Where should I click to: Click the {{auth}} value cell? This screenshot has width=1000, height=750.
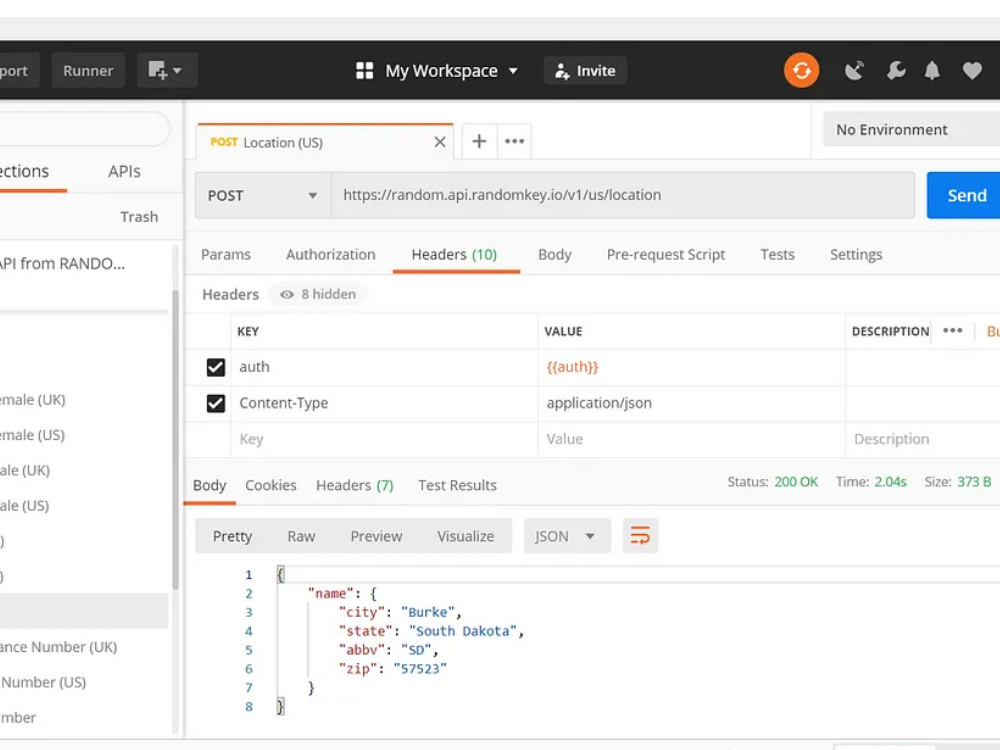691,367
